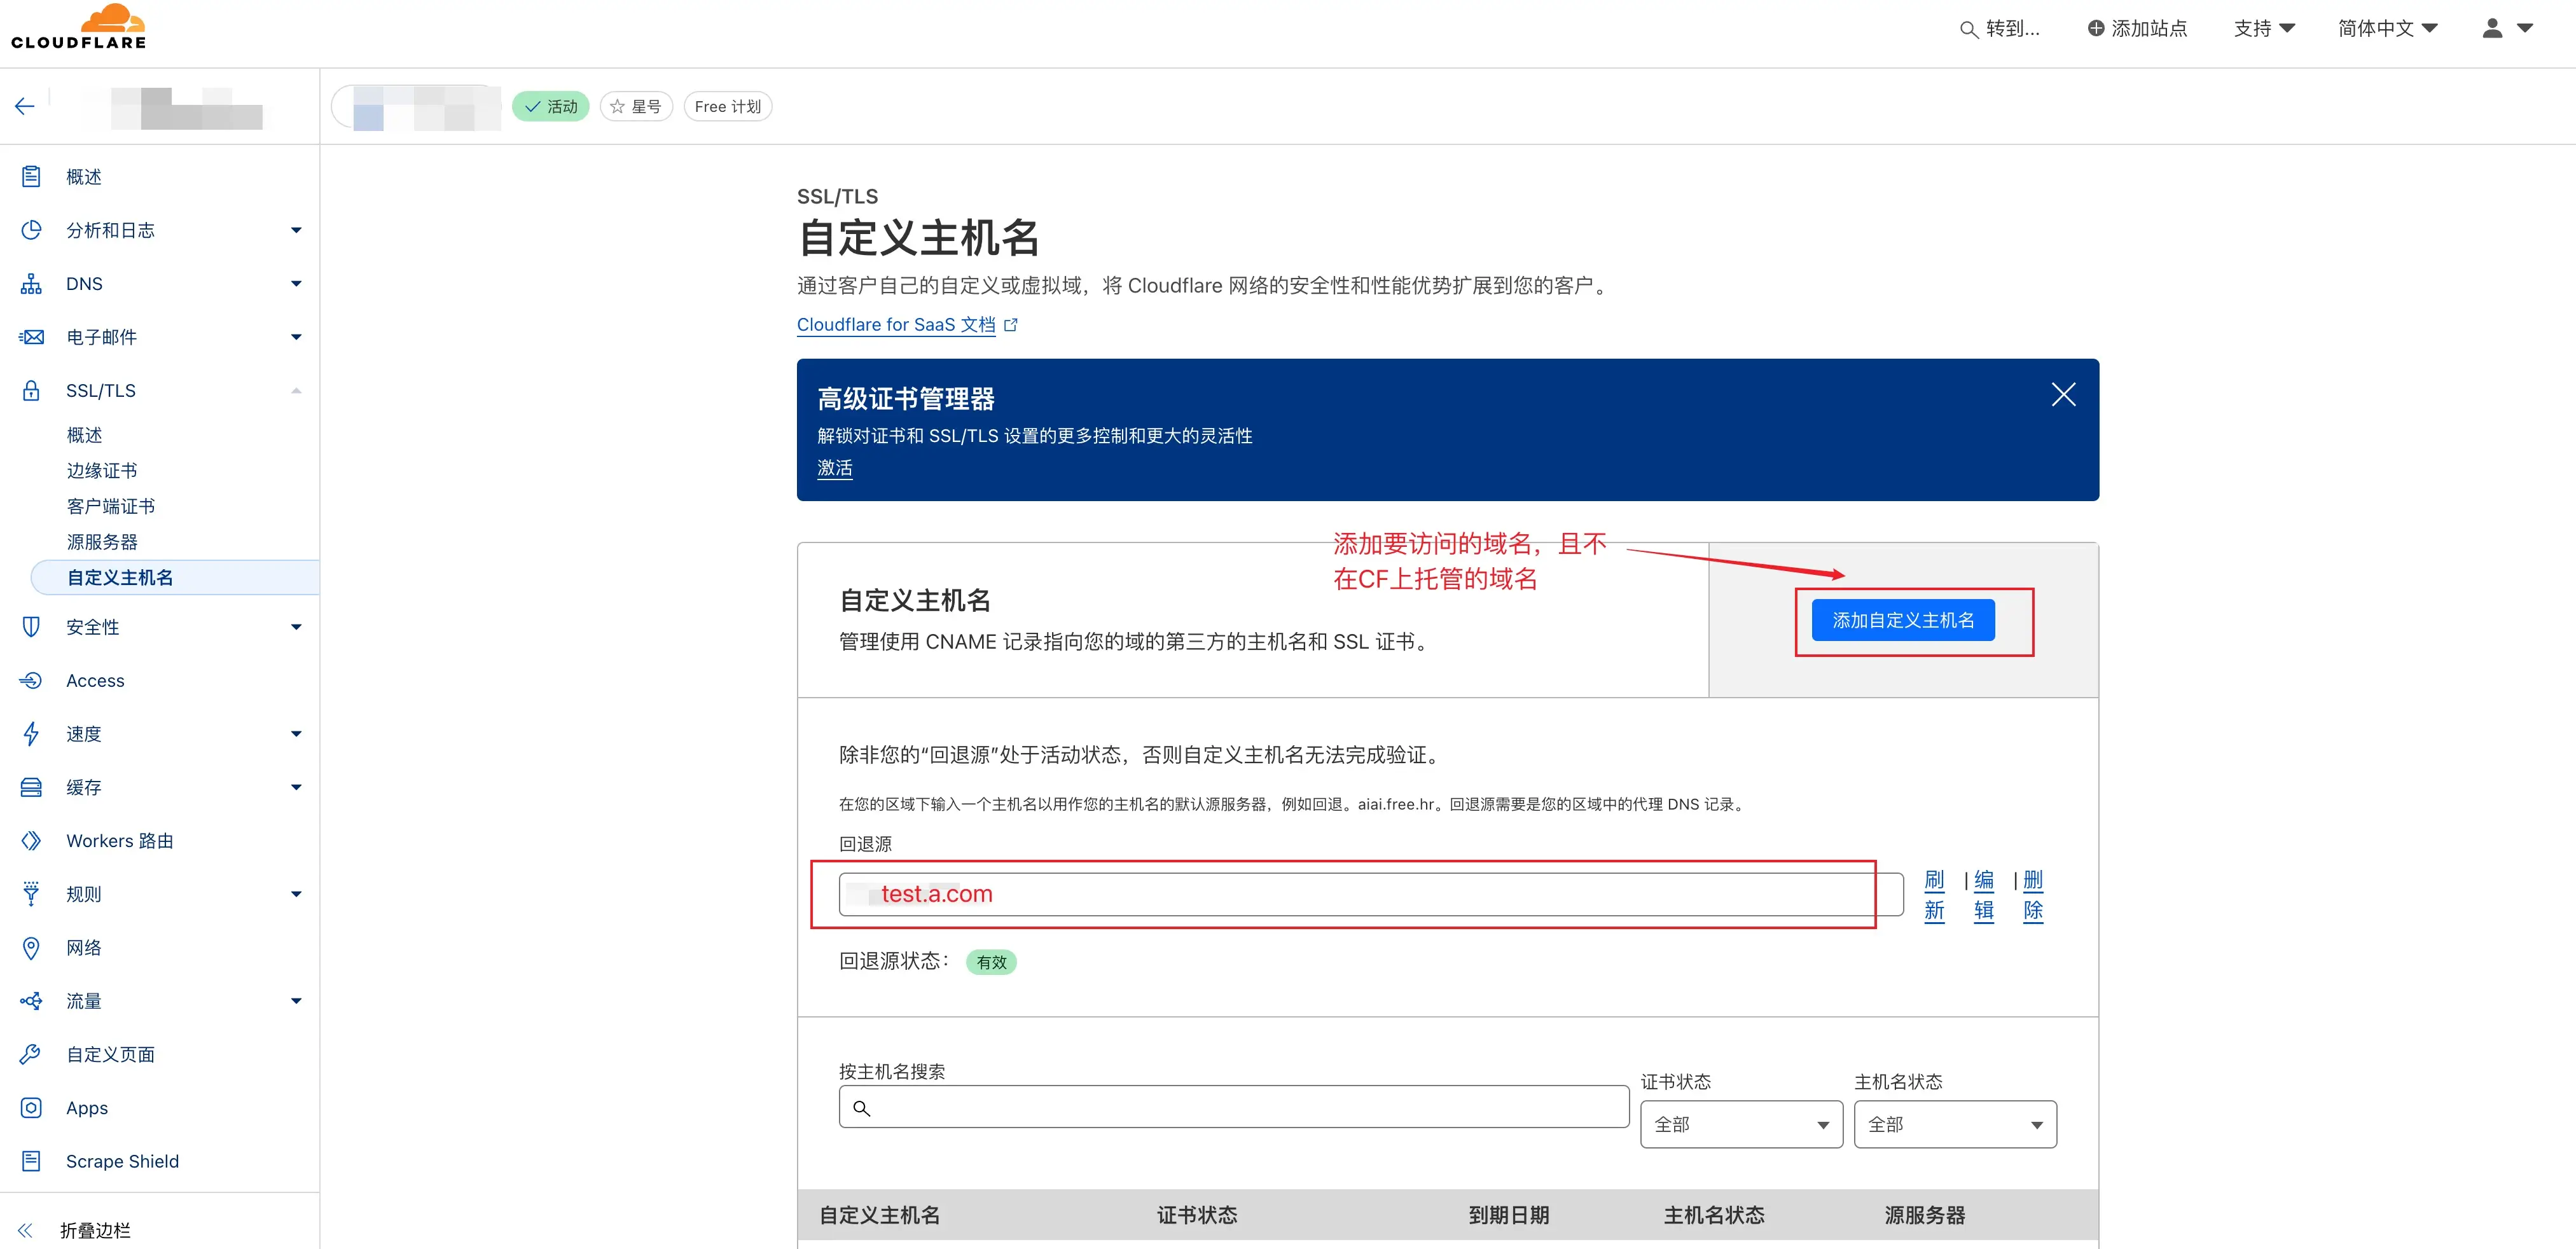Click the SSL/TLS lock icon

pos(31,391)
